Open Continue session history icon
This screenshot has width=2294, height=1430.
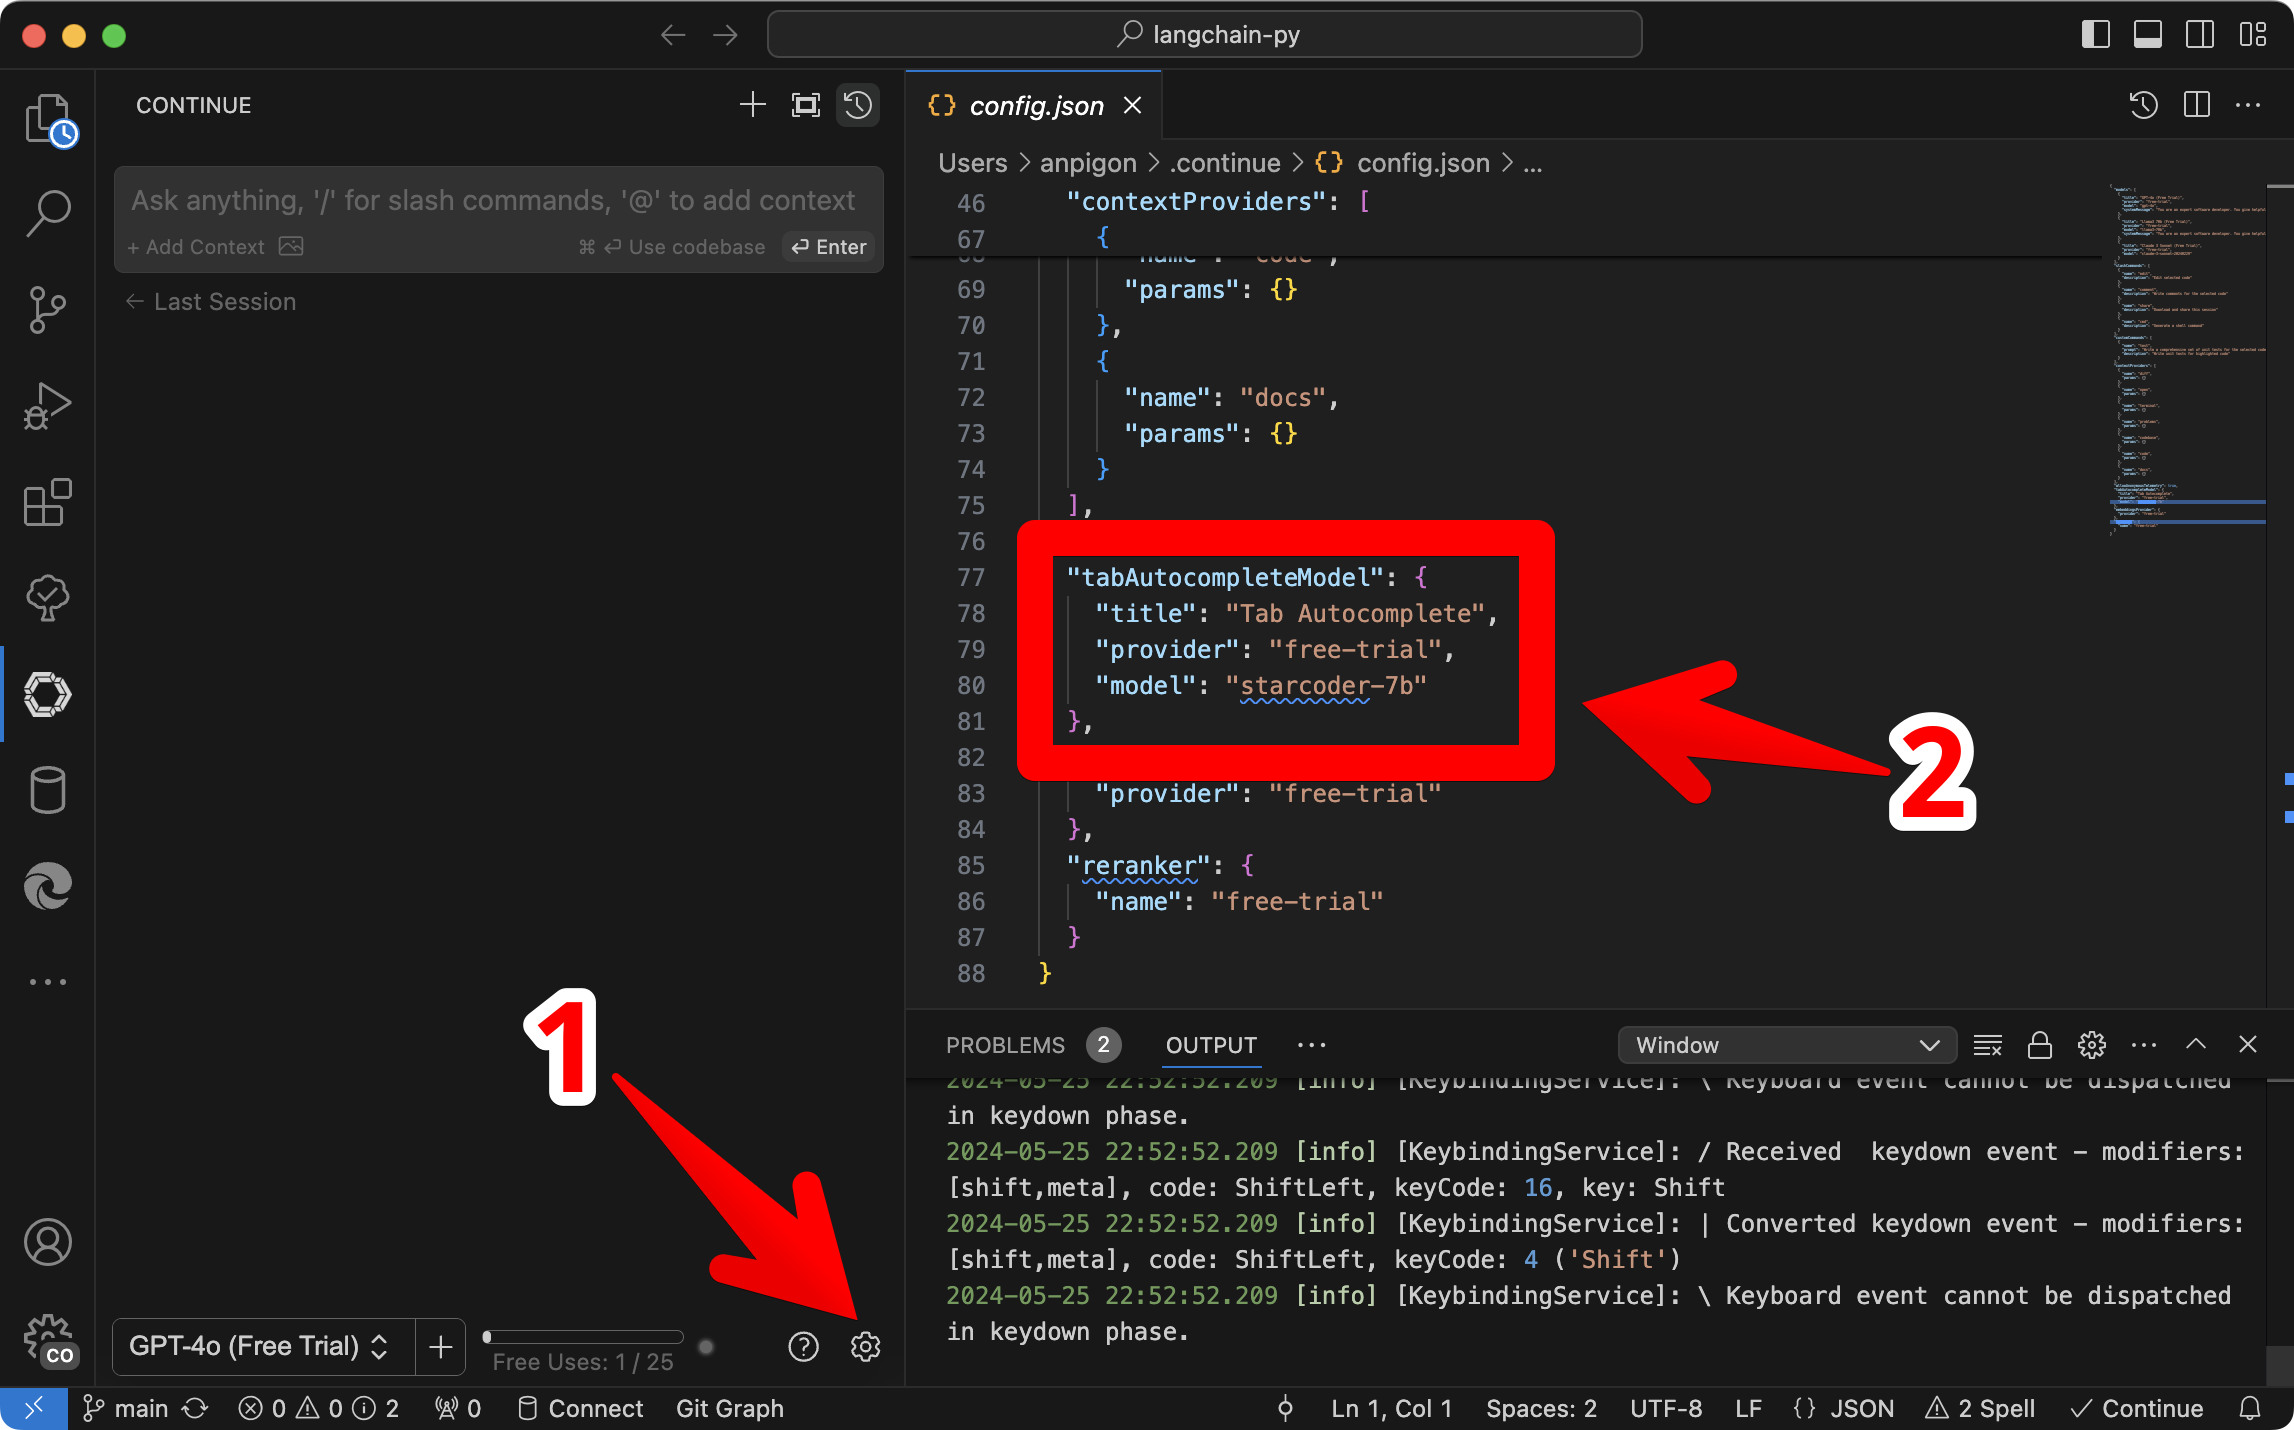coord(857,105)
